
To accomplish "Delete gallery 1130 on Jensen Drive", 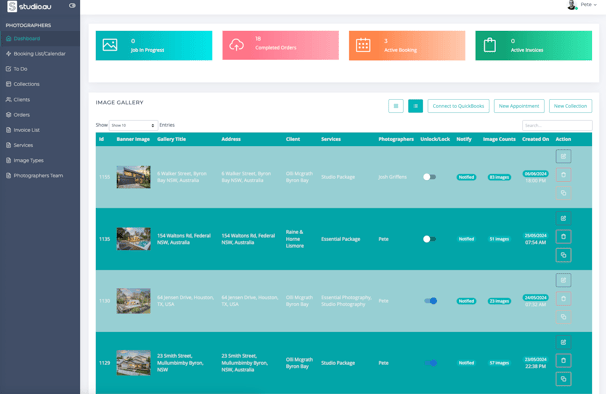I will pyautogui.click(x=563, y=298).
